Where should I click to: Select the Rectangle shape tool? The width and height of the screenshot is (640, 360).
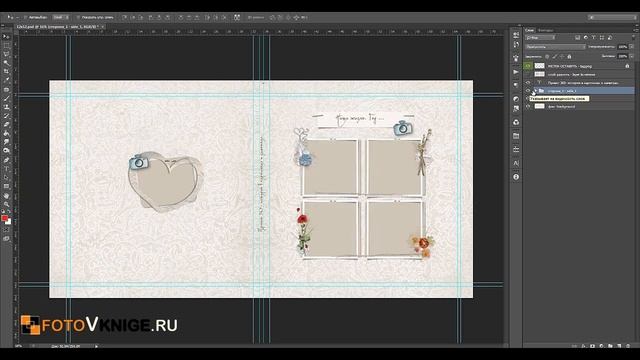pos(6,187)
